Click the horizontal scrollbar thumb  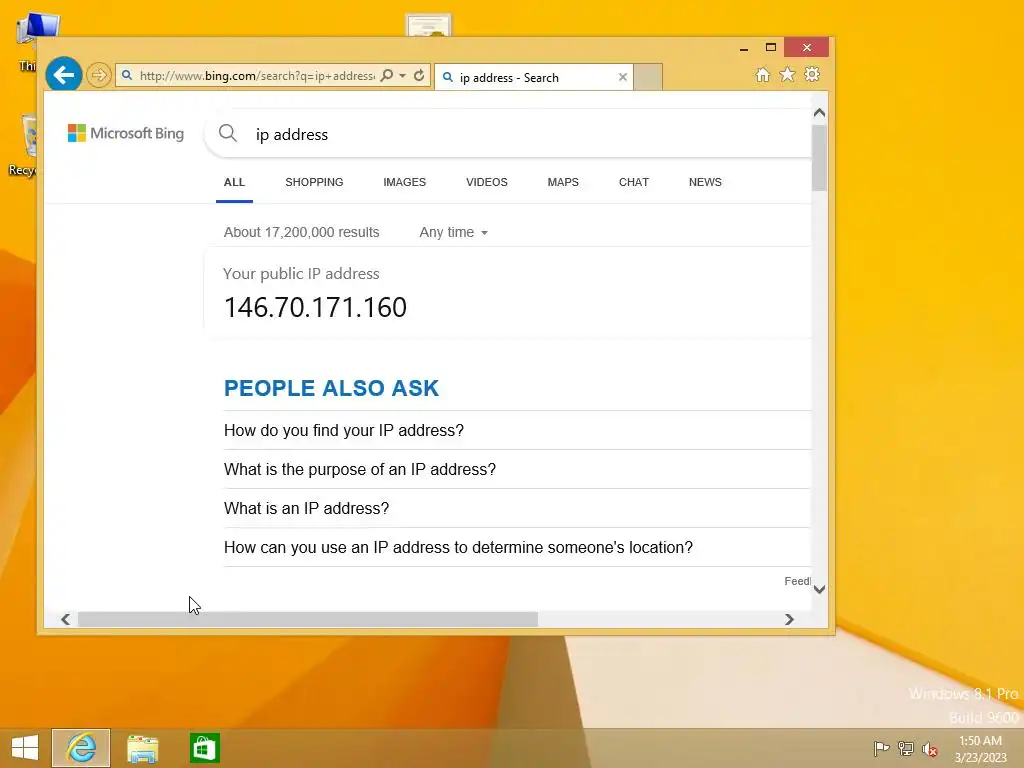308,619
